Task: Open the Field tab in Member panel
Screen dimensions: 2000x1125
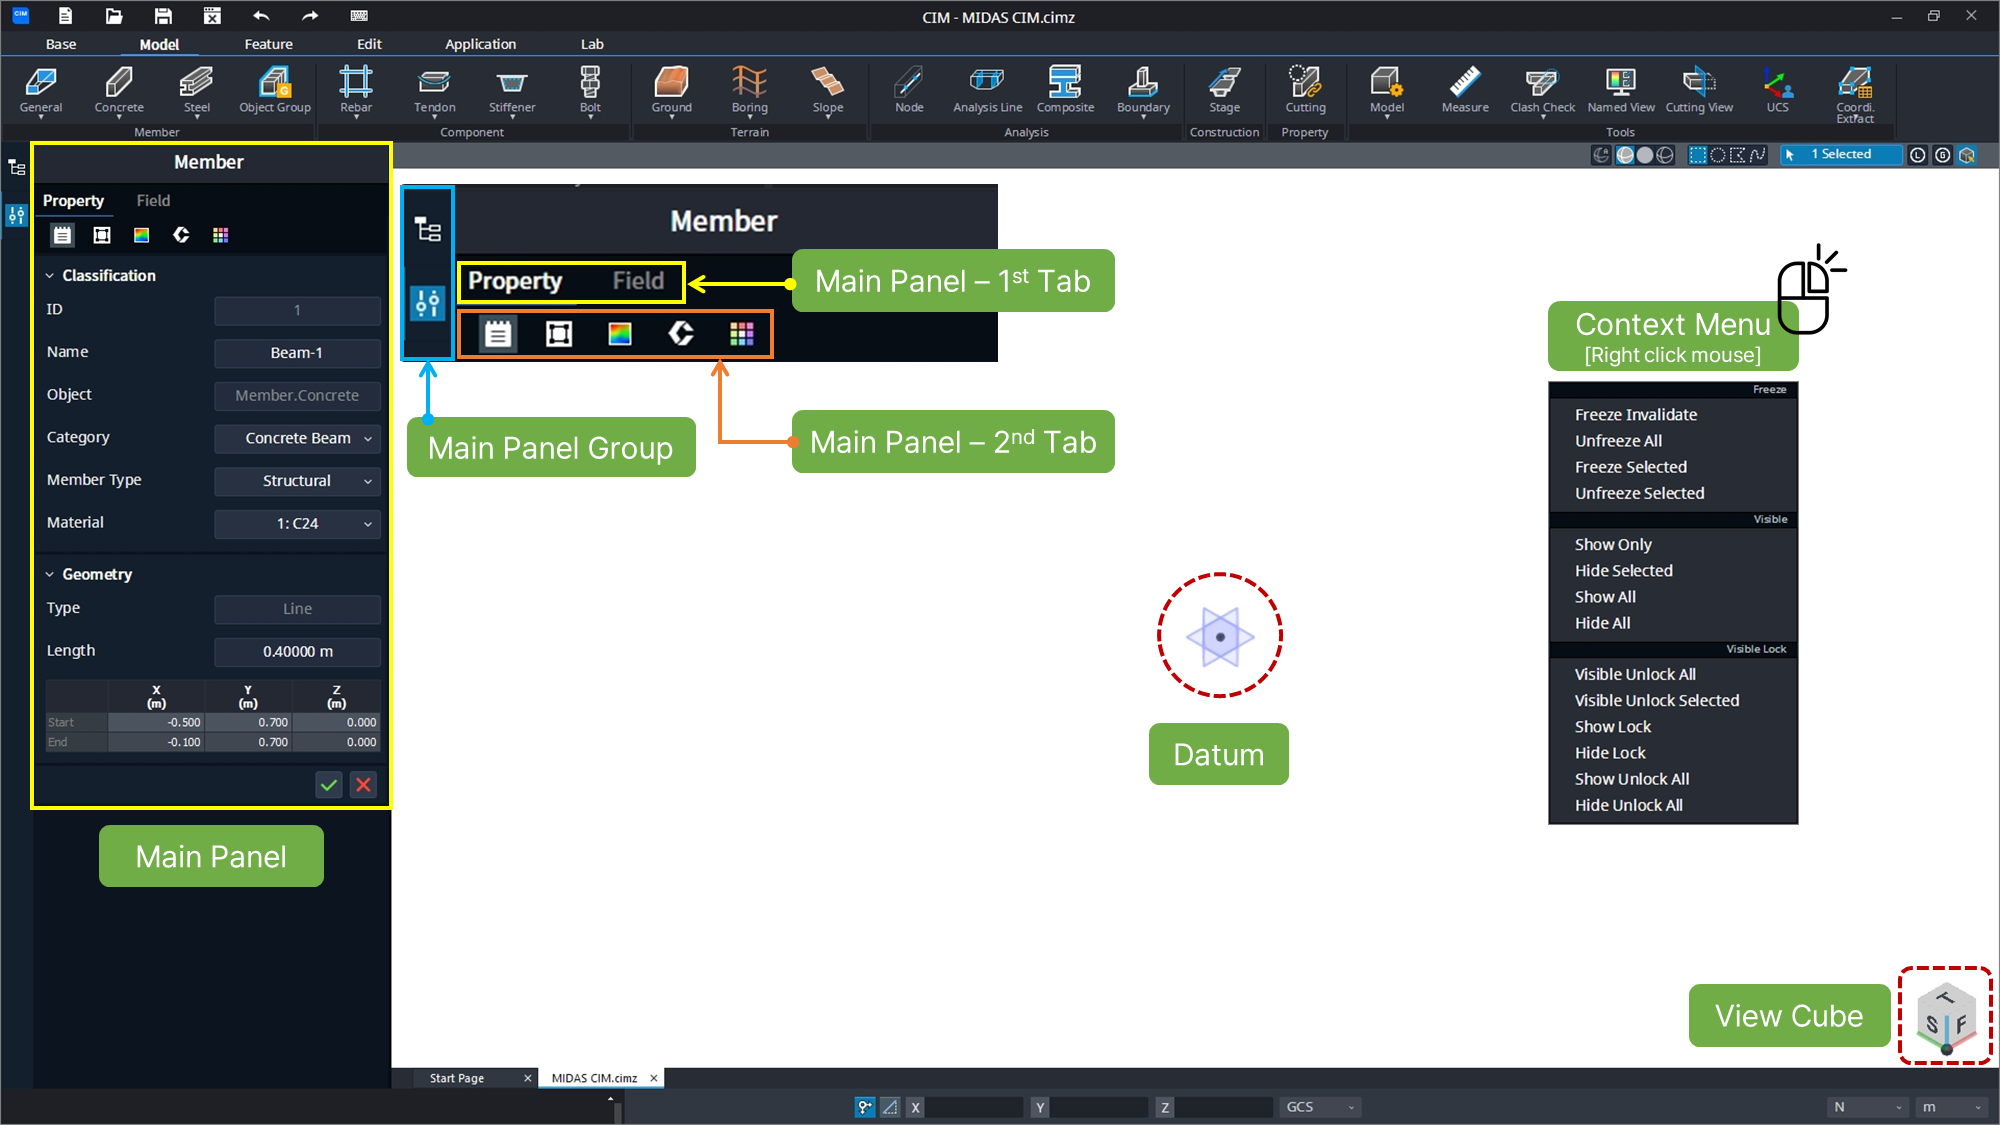Action: (153, 201)
